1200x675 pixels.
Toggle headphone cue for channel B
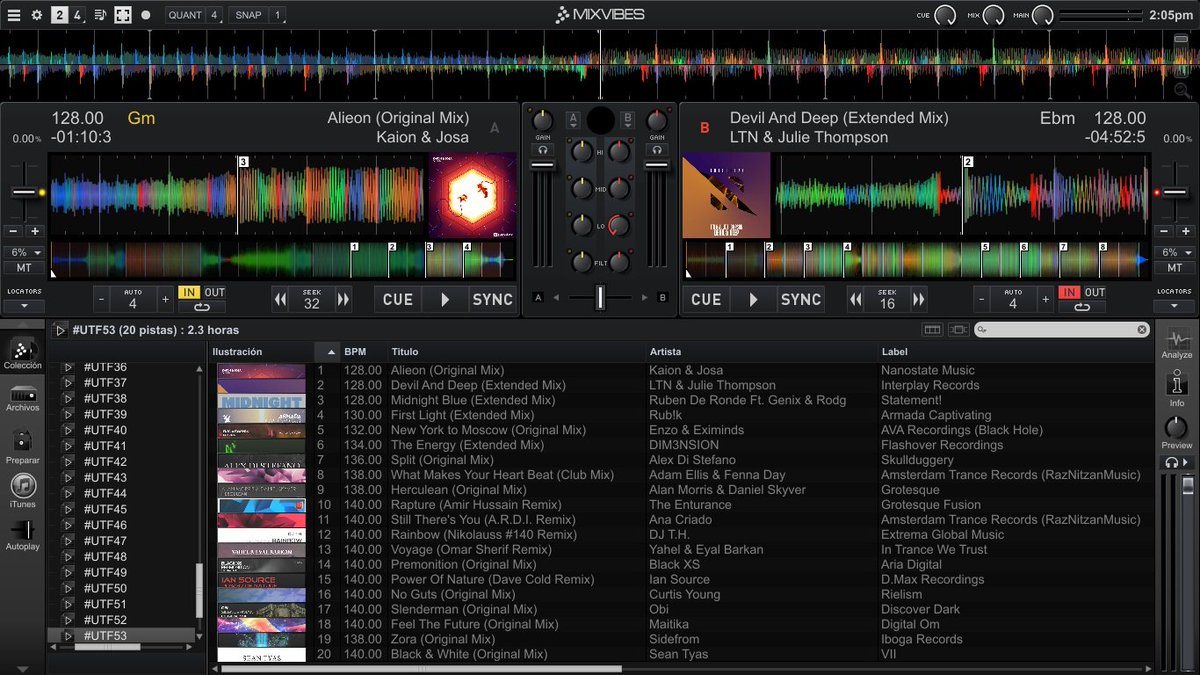[x=656, y=150]
